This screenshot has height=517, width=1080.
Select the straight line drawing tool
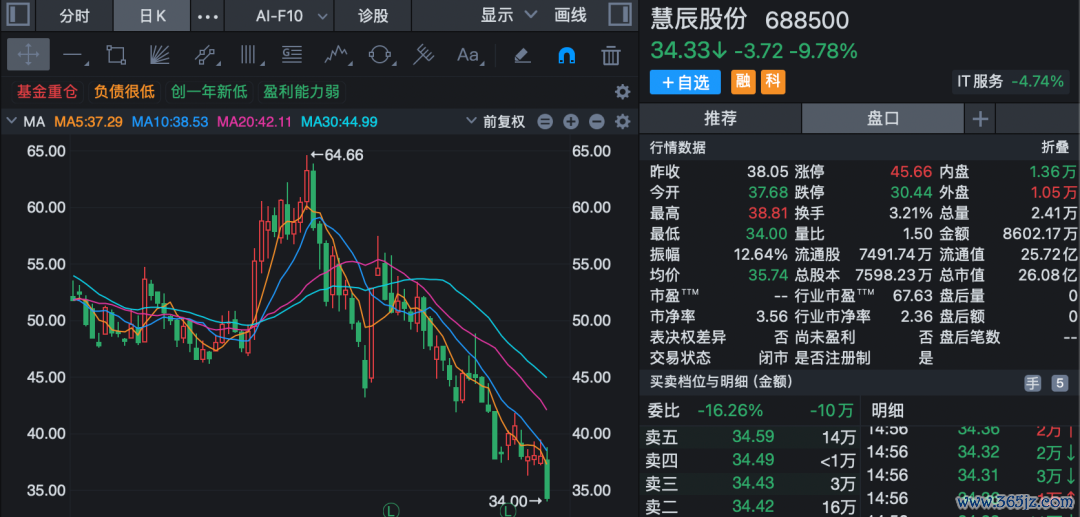coord(72,54)
